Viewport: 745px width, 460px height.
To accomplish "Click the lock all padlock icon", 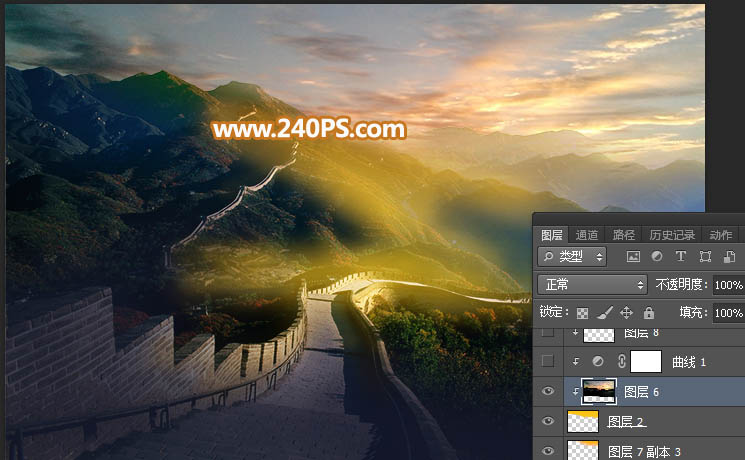I will pyautogui.click(x=648, y=313).
